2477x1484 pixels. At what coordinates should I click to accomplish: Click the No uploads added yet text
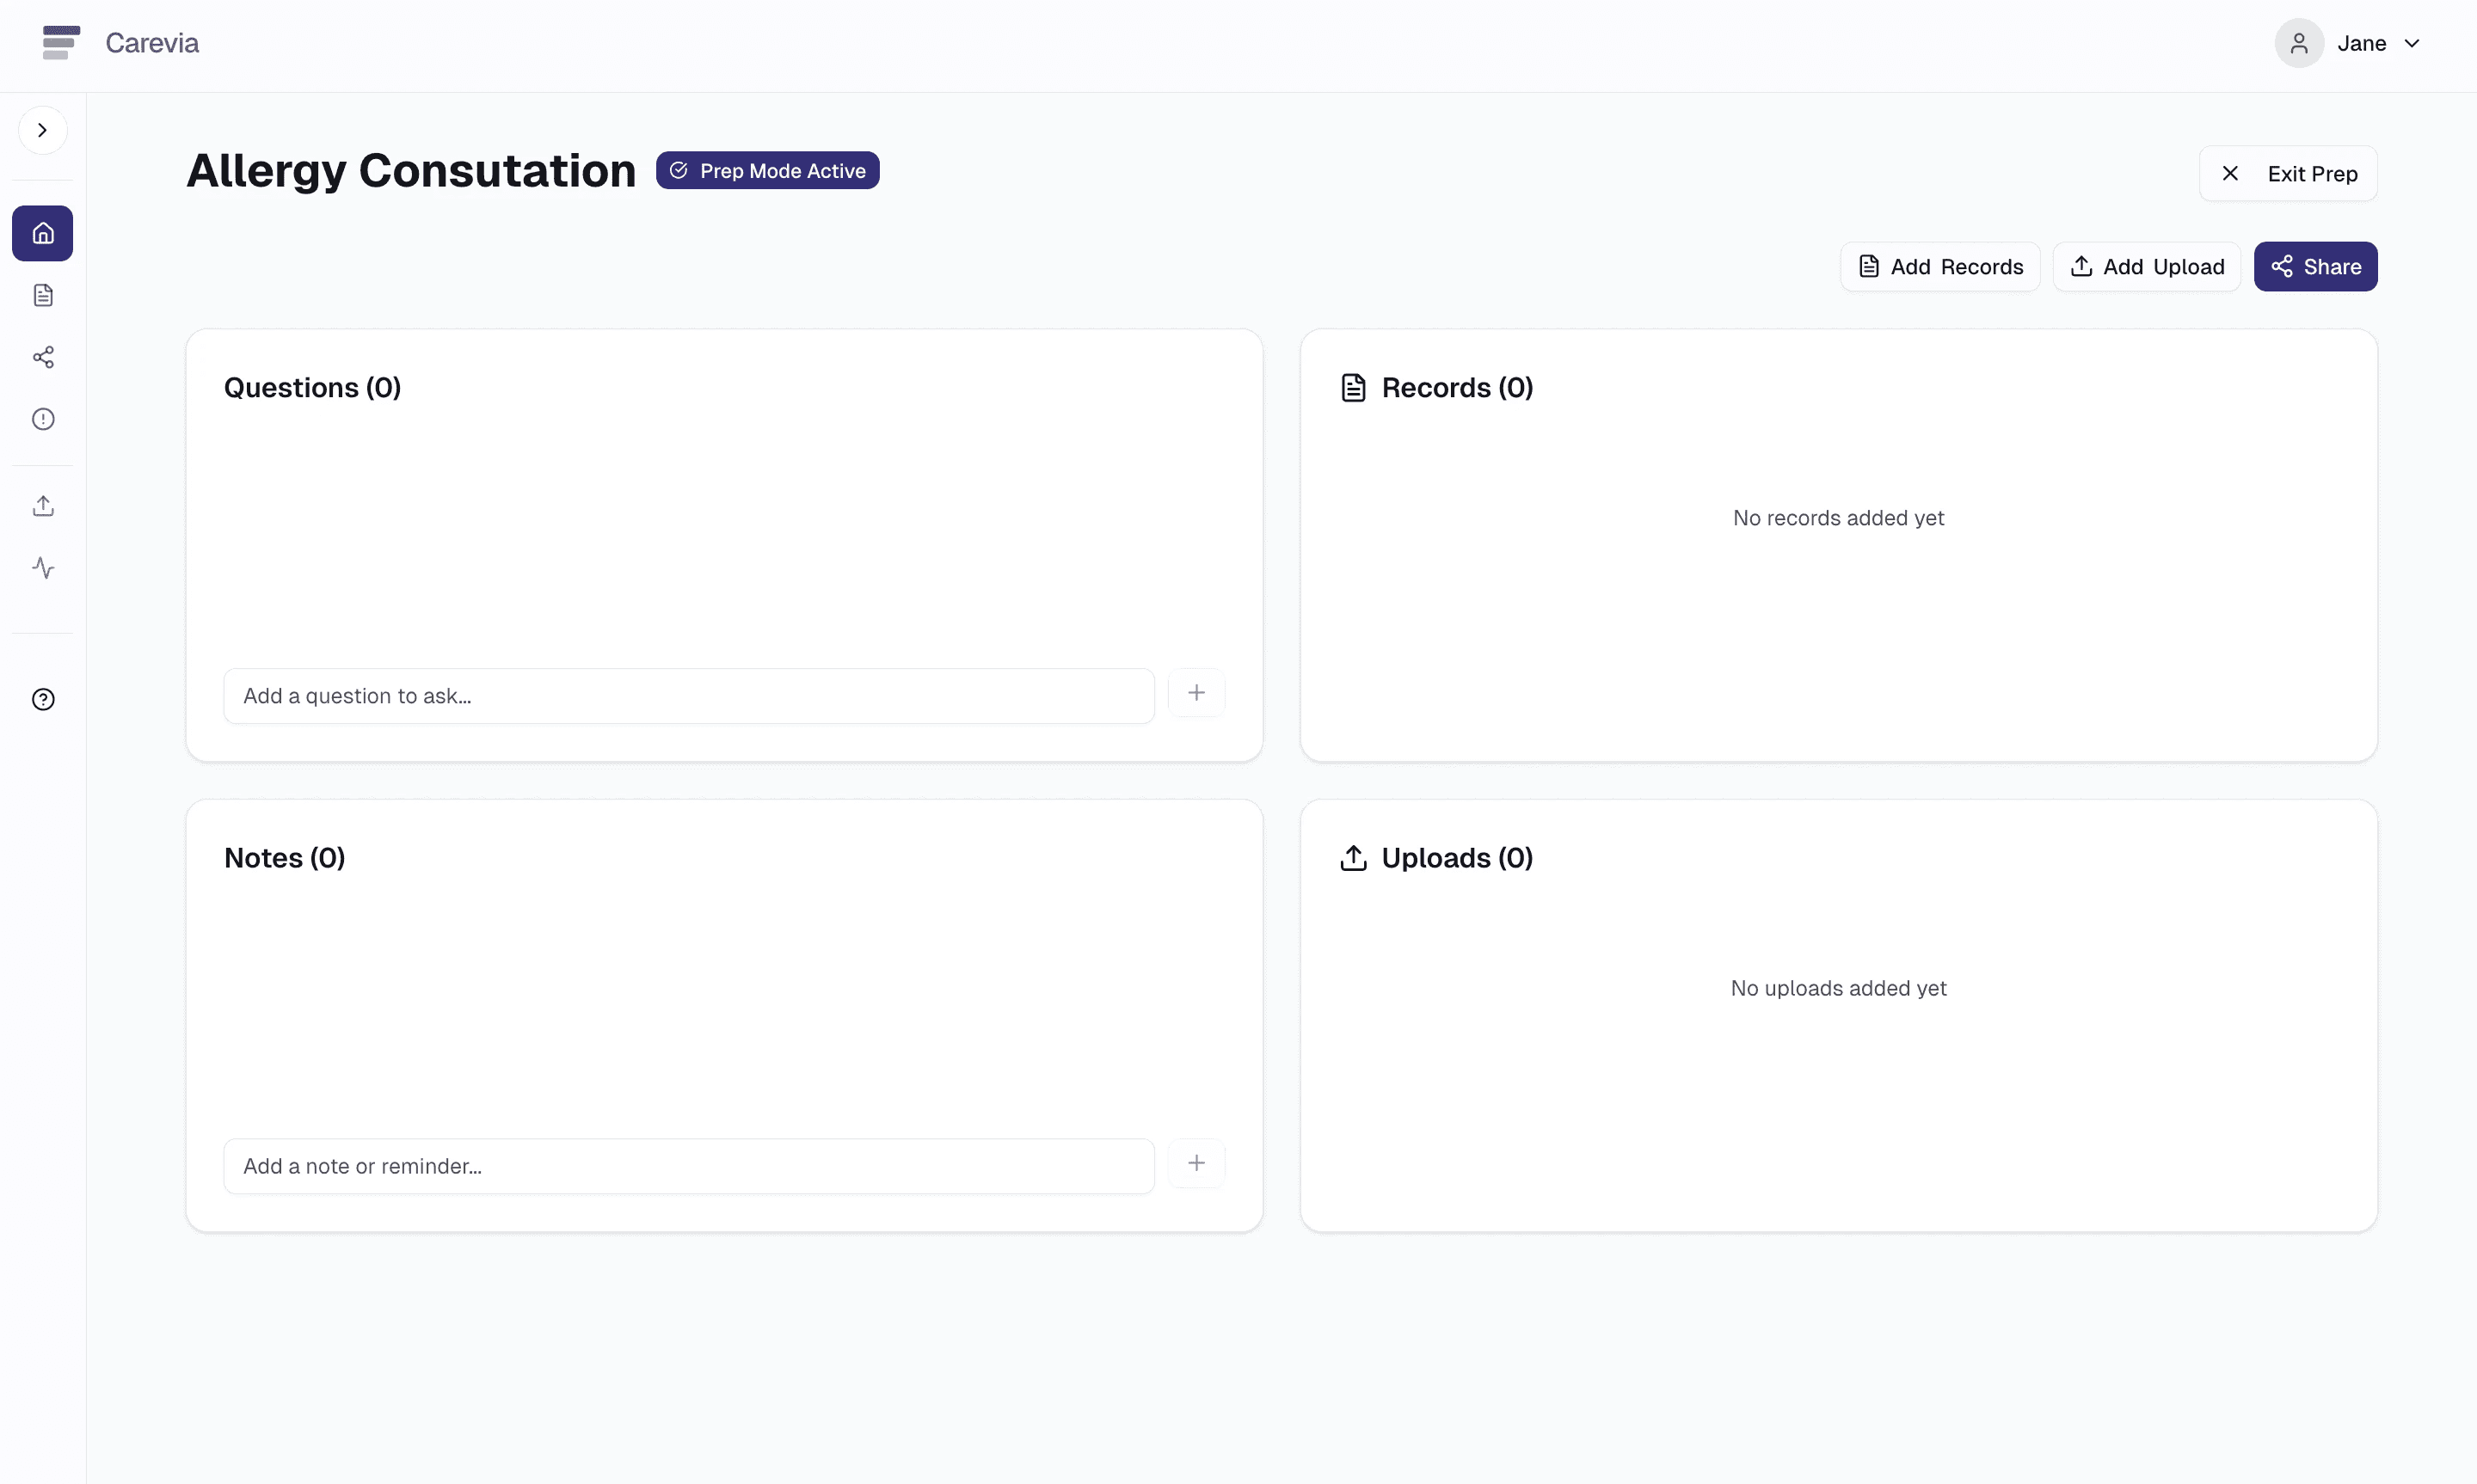coord(1838,988)
